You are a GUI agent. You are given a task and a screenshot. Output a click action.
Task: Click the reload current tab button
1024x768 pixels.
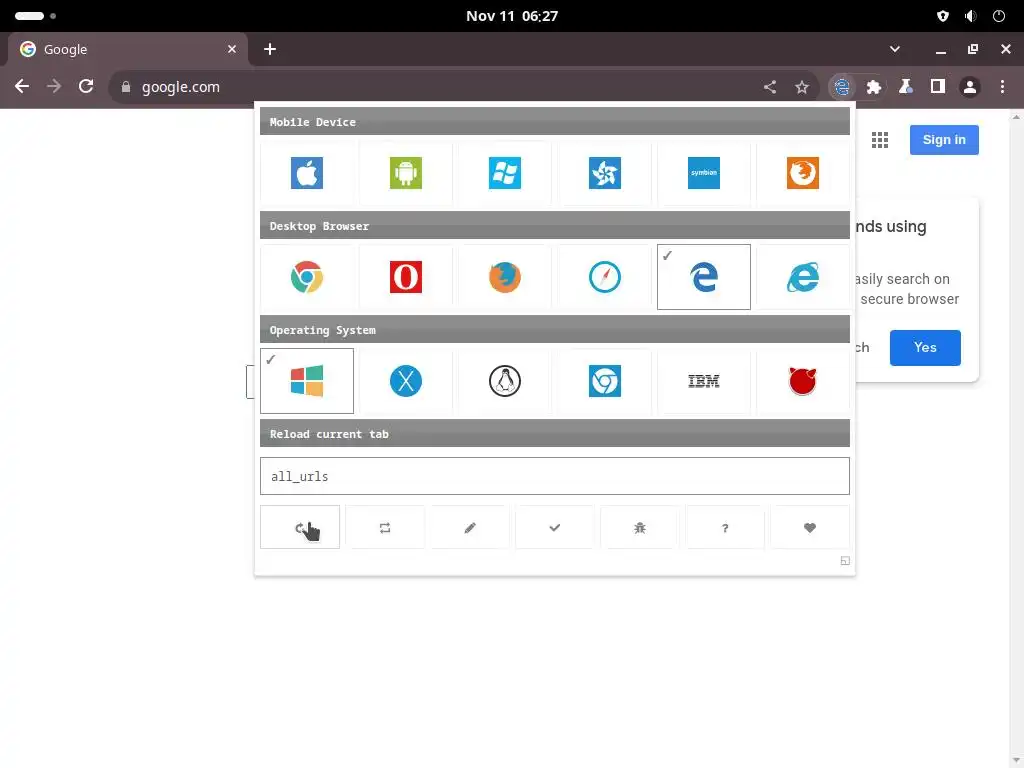[300, 528]
